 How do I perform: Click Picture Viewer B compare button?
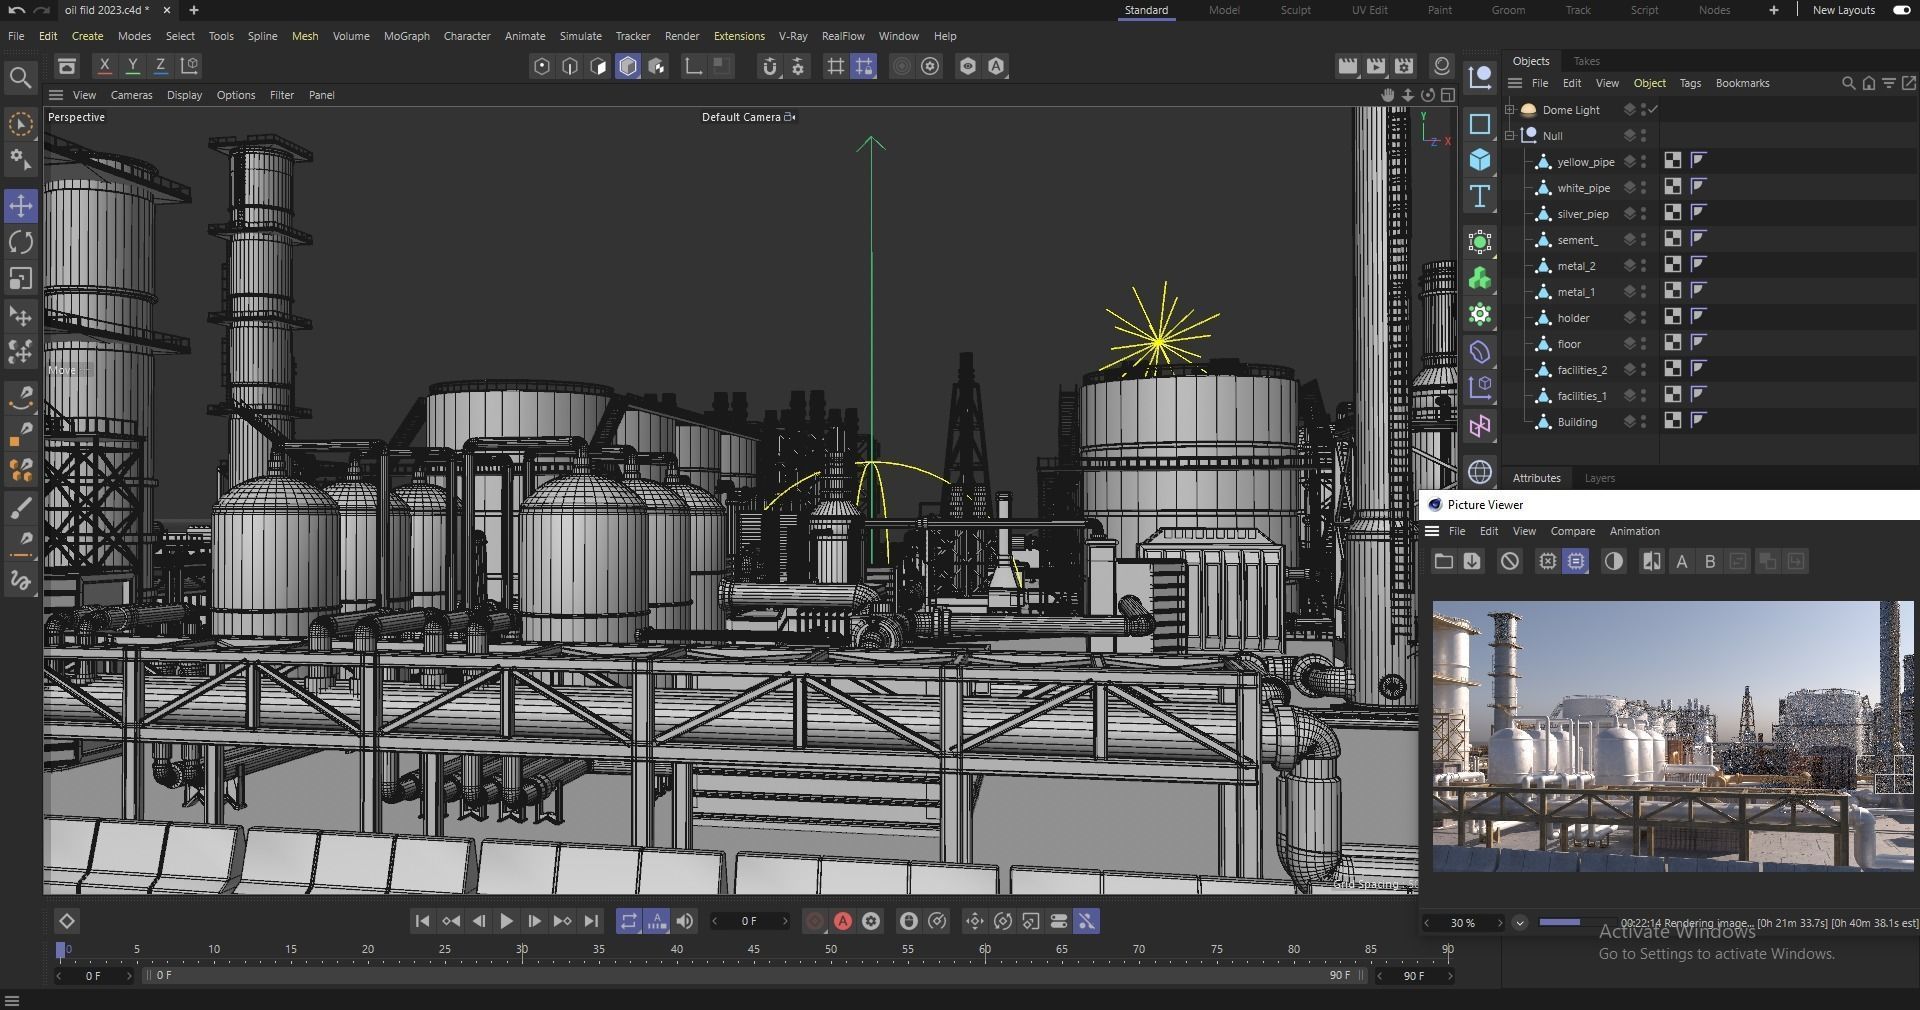(x=1710, y=562)
